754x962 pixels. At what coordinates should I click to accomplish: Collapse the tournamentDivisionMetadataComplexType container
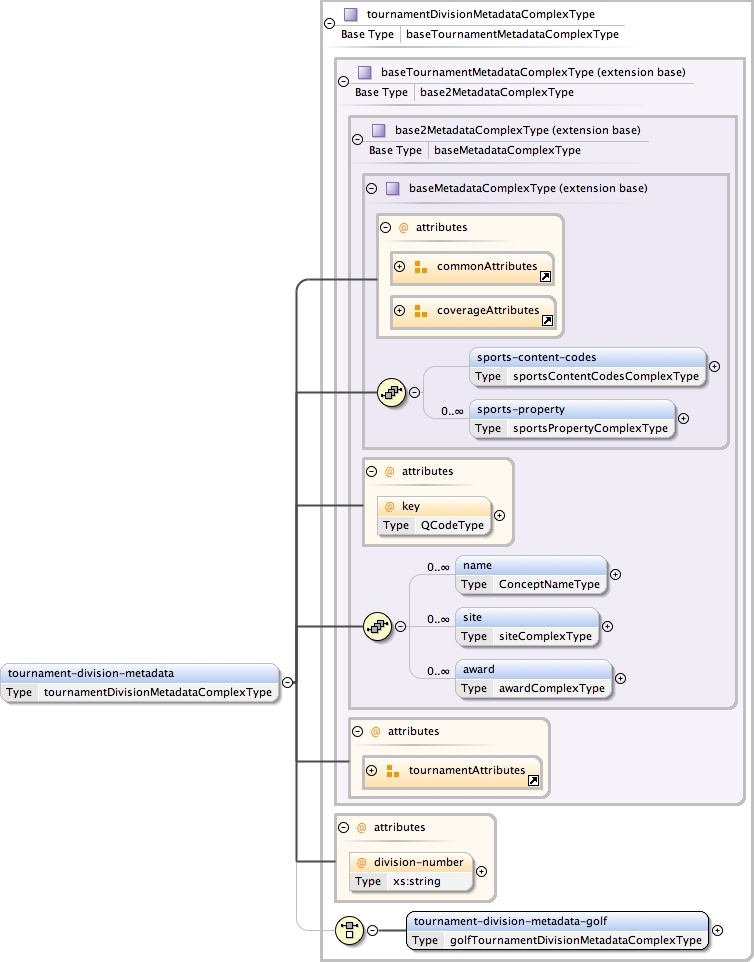point(329,23)
